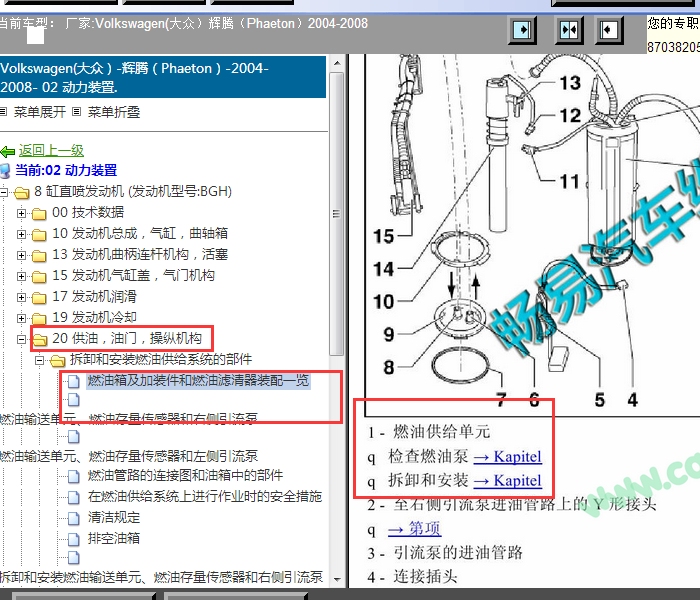This screenshot has width=700, height=600.
Task: Open 燃油存量传感器和左侧引流泵 document
Action: tap(129, 456)
